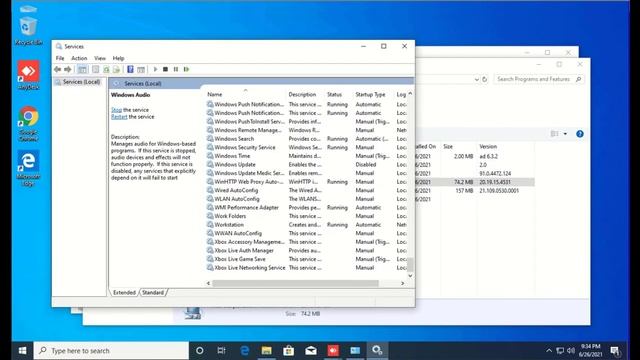This screenshot has width=640, height=360.
Task: Open the Action menu in Services
Action: pyautogui.click(x=79, y=58)
